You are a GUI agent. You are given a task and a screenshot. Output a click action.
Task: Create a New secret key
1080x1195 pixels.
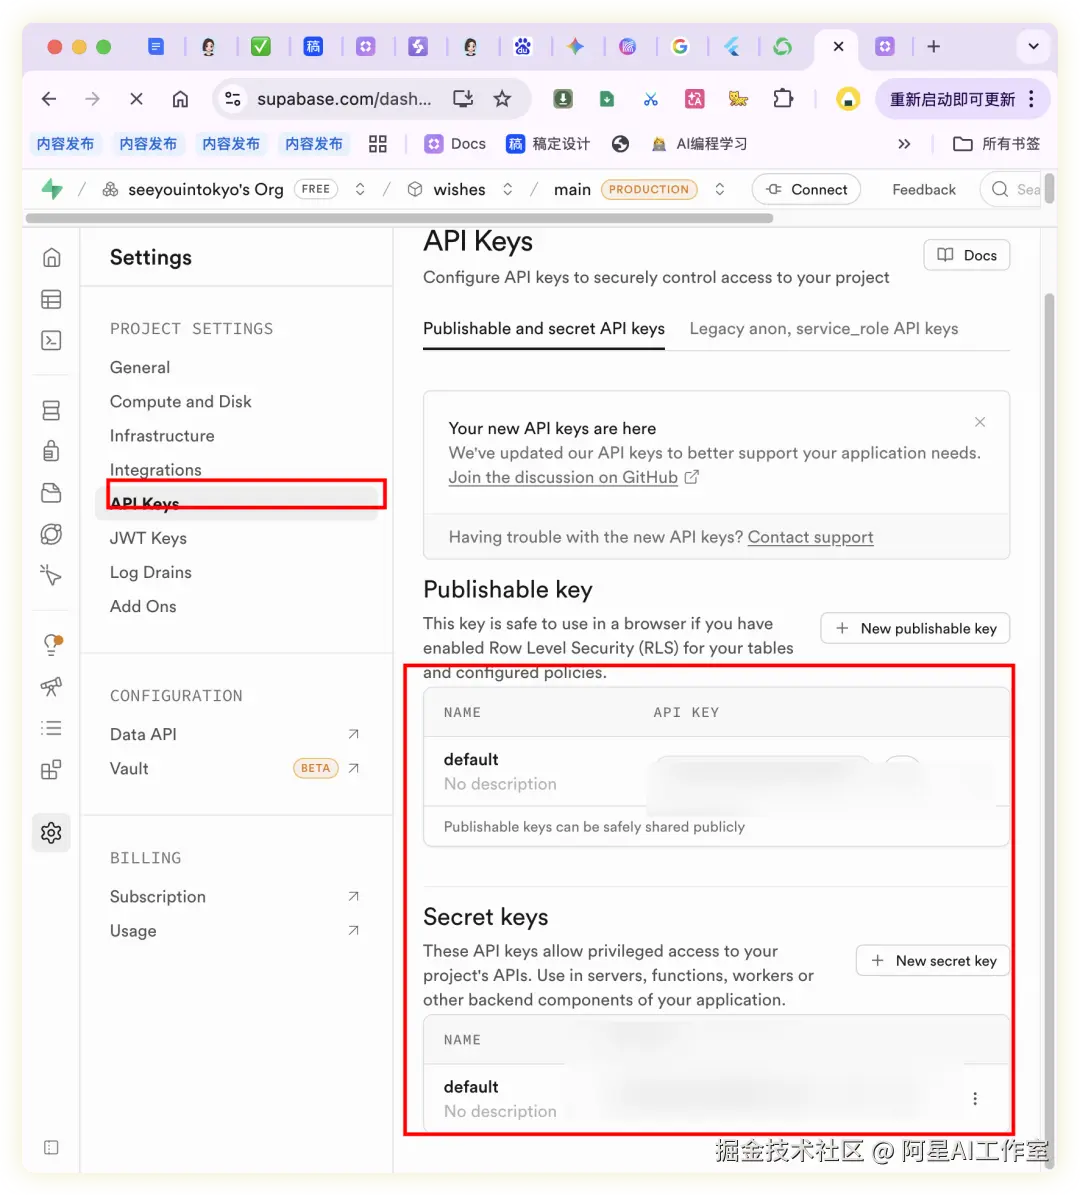(933, 961)
